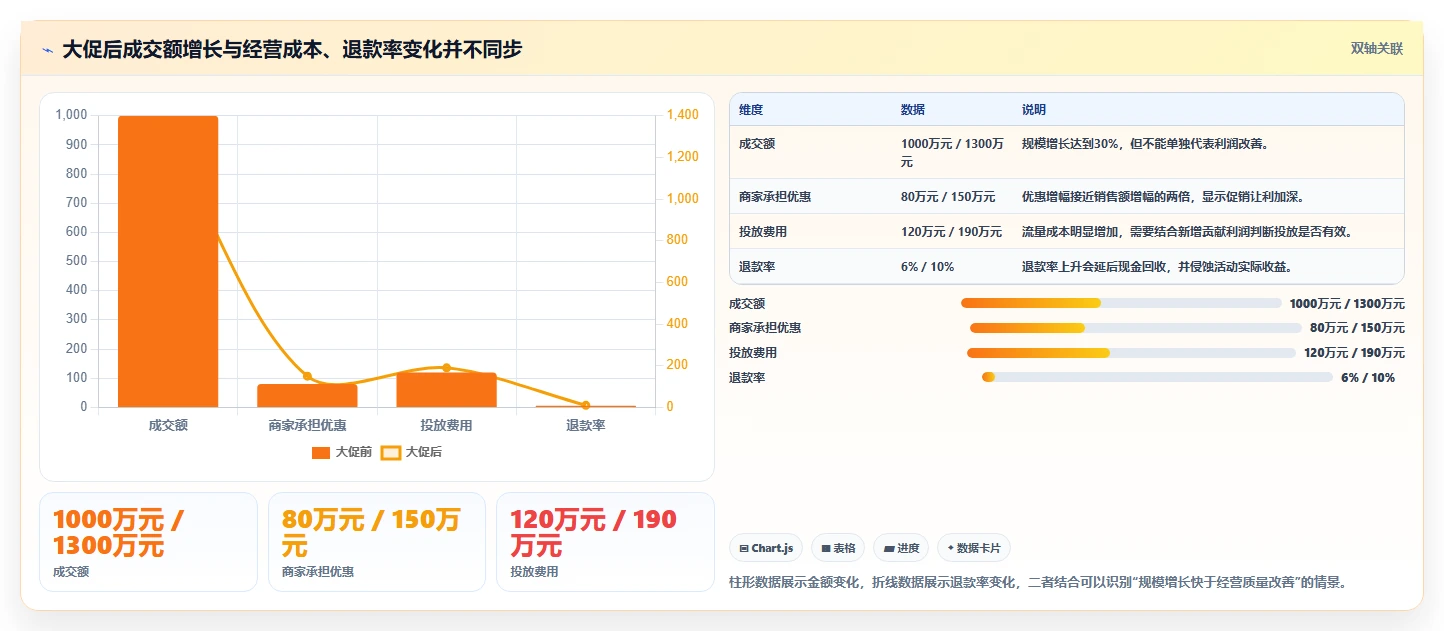Click the line point above 投放费用
Screen dimensions: 1444x631
pyautogui.click(x=446, y=368)
